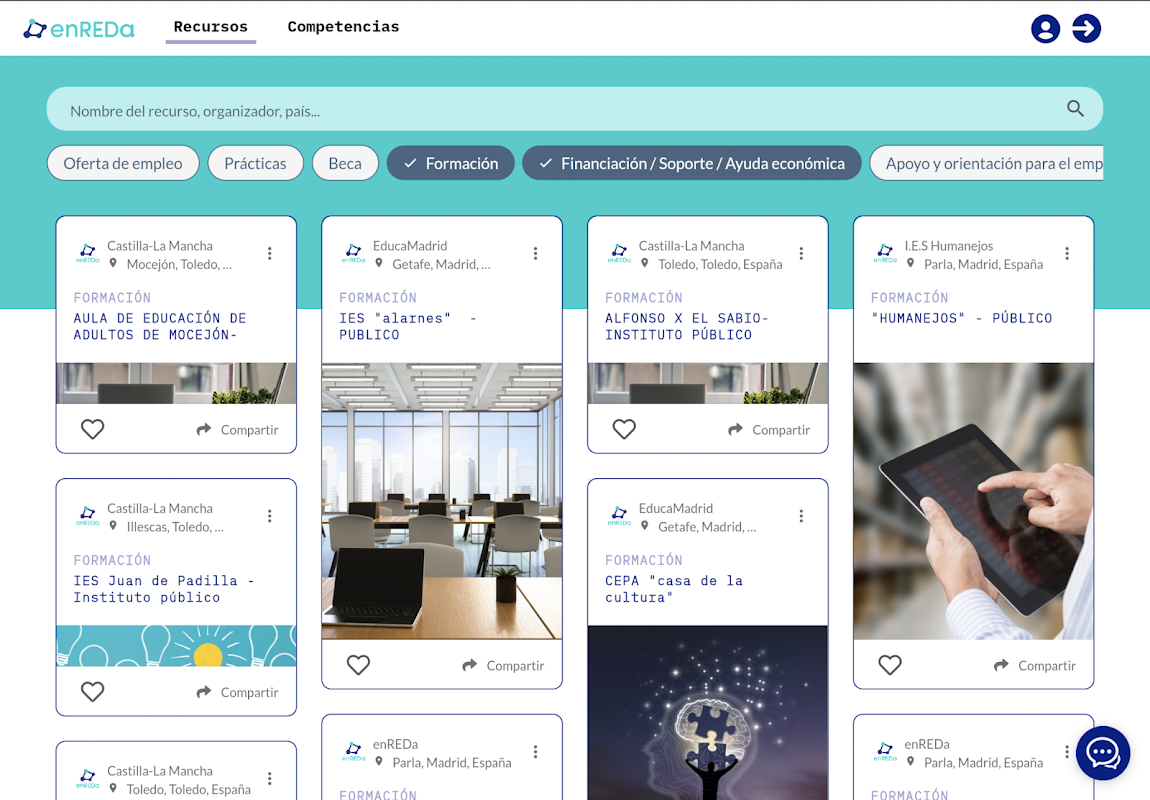The image size is (1150, 800).
Task: Open the ALFONSO X EL SABIO card image strip
Action: (708, 384)
